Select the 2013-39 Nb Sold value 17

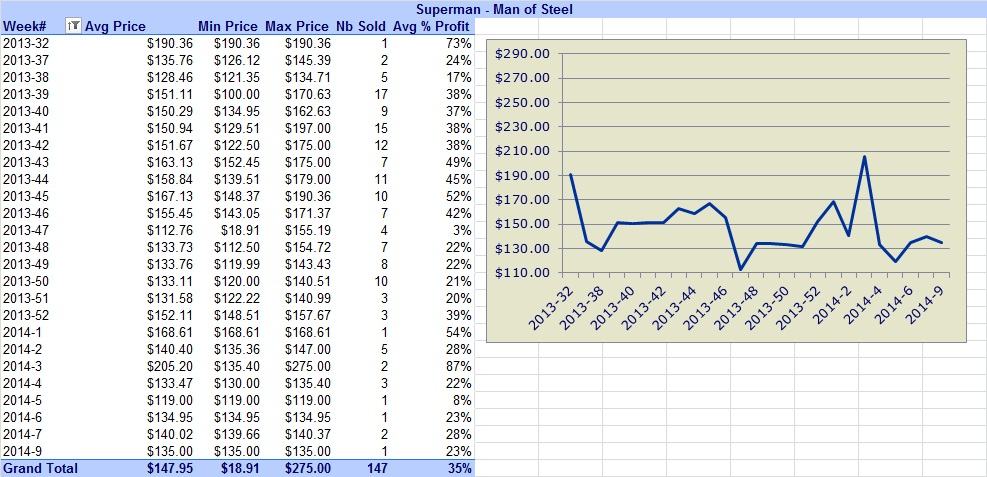[x=381, y=94]
